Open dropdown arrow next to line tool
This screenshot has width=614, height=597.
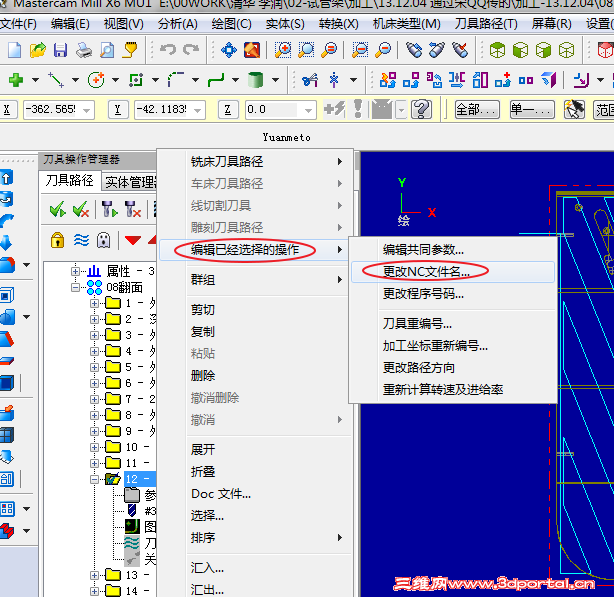[x=75, y=80]
